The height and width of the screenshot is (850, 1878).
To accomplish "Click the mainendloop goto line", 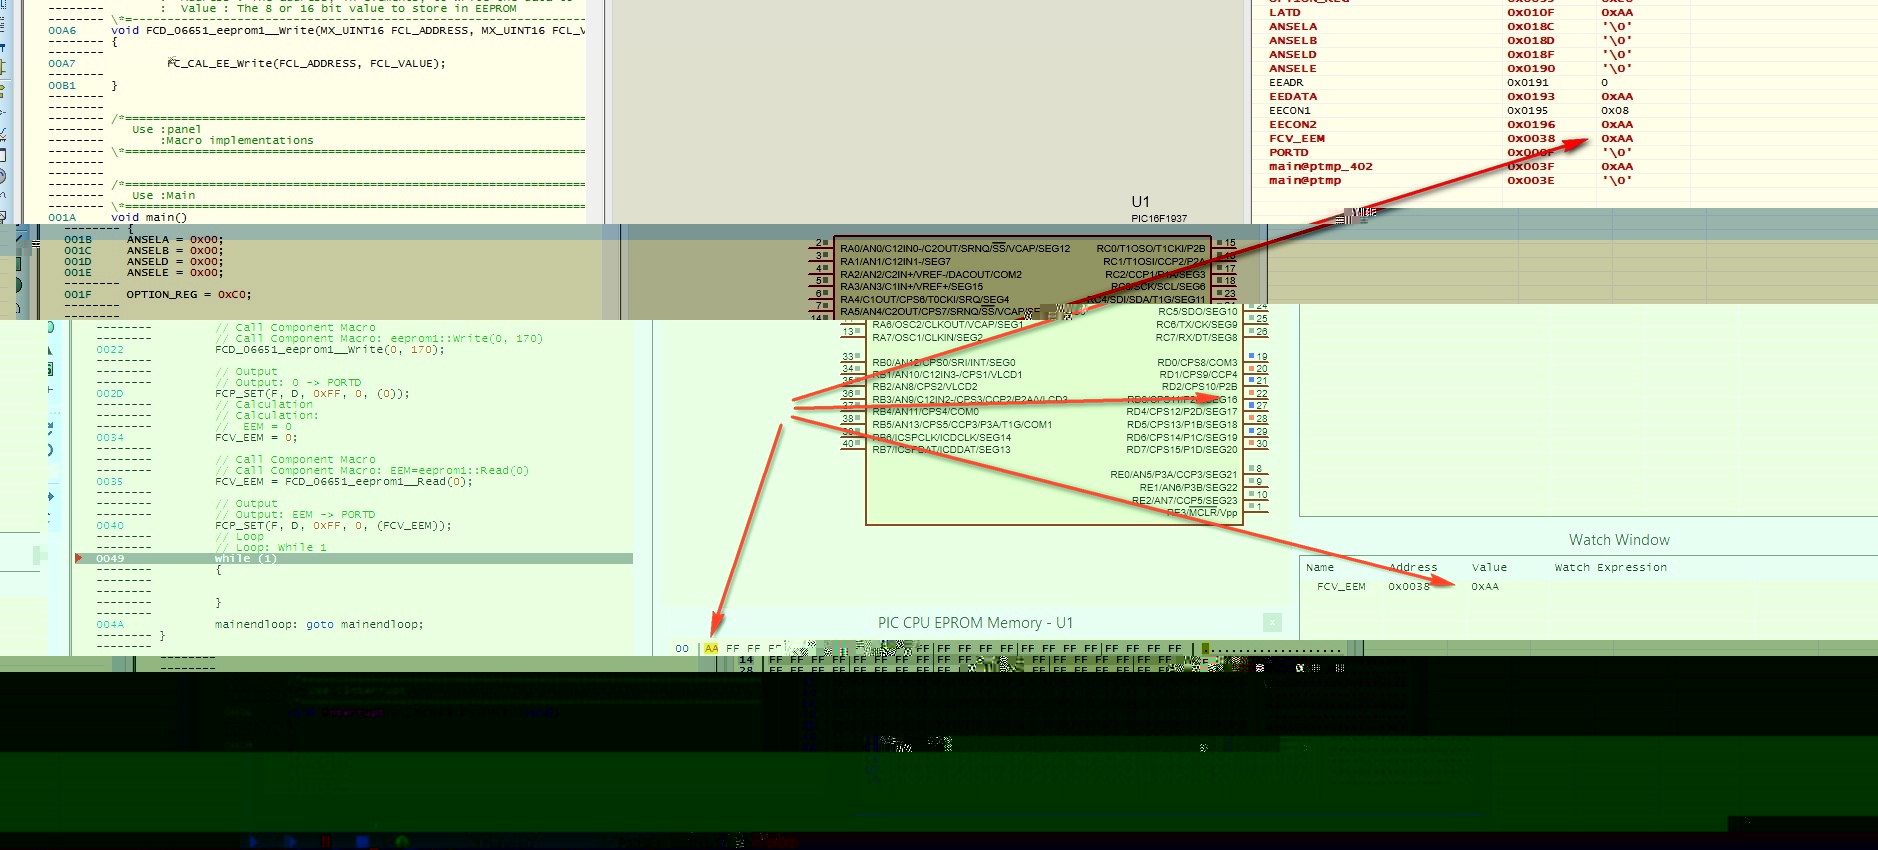I will (319, 624).
